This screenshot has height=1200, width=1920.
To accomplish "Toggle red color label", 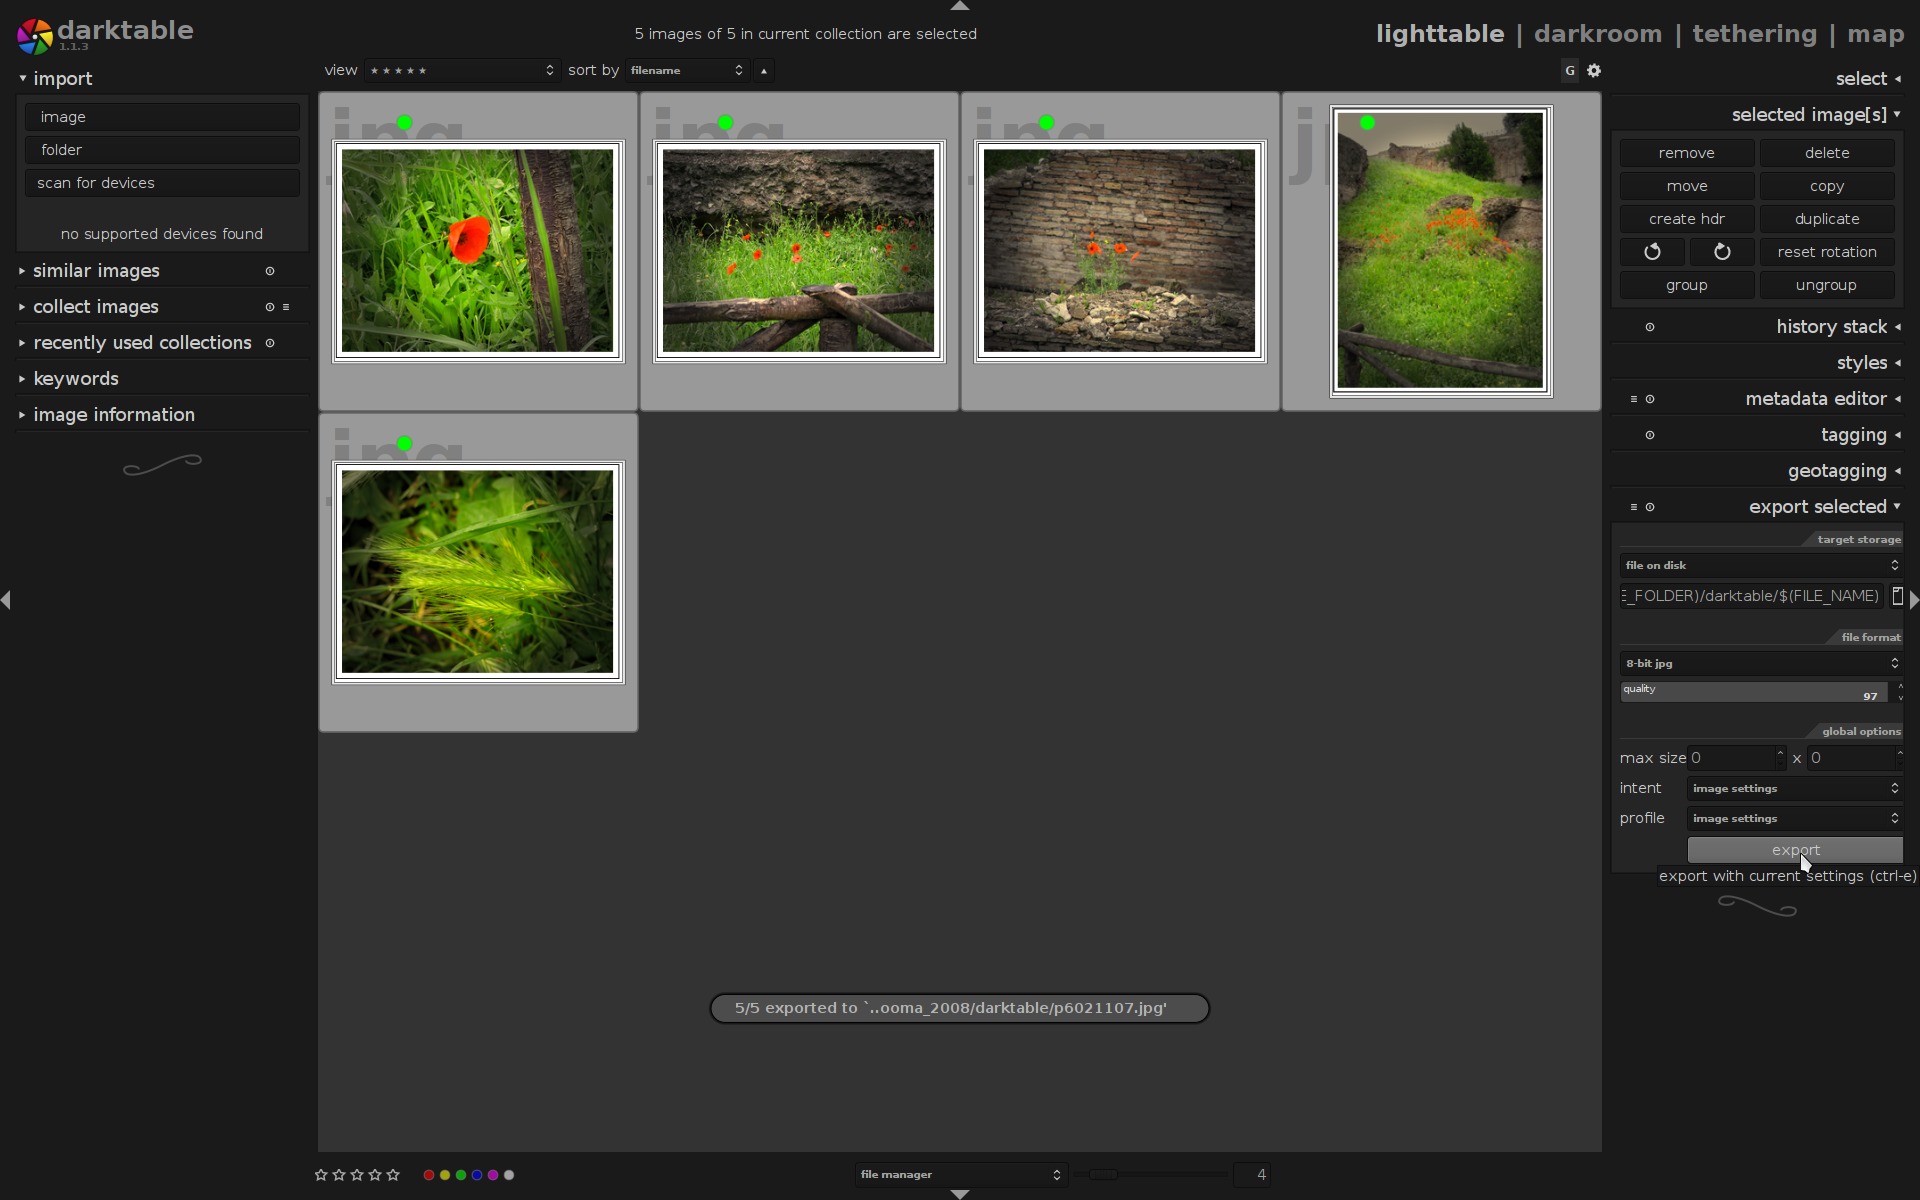I will pyautogui.click(x=429, y=1175).
